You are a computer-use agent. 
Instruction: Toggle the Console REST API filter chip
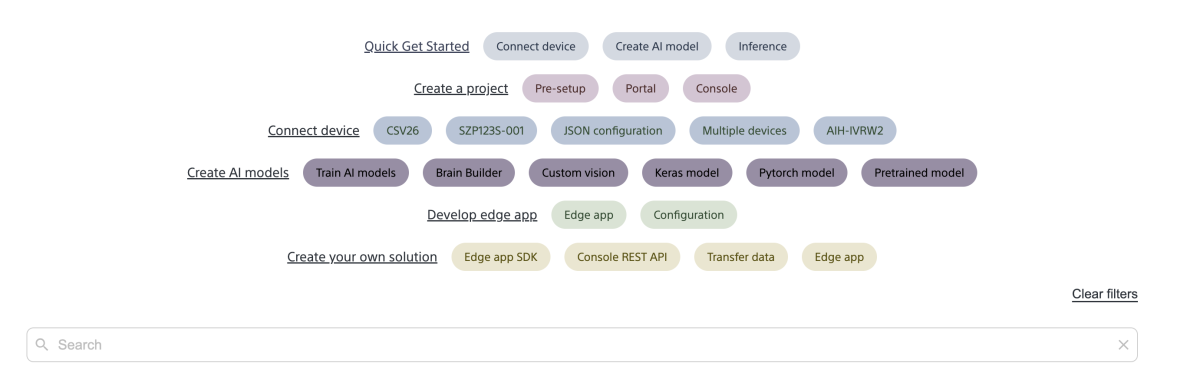coord(622,257)
